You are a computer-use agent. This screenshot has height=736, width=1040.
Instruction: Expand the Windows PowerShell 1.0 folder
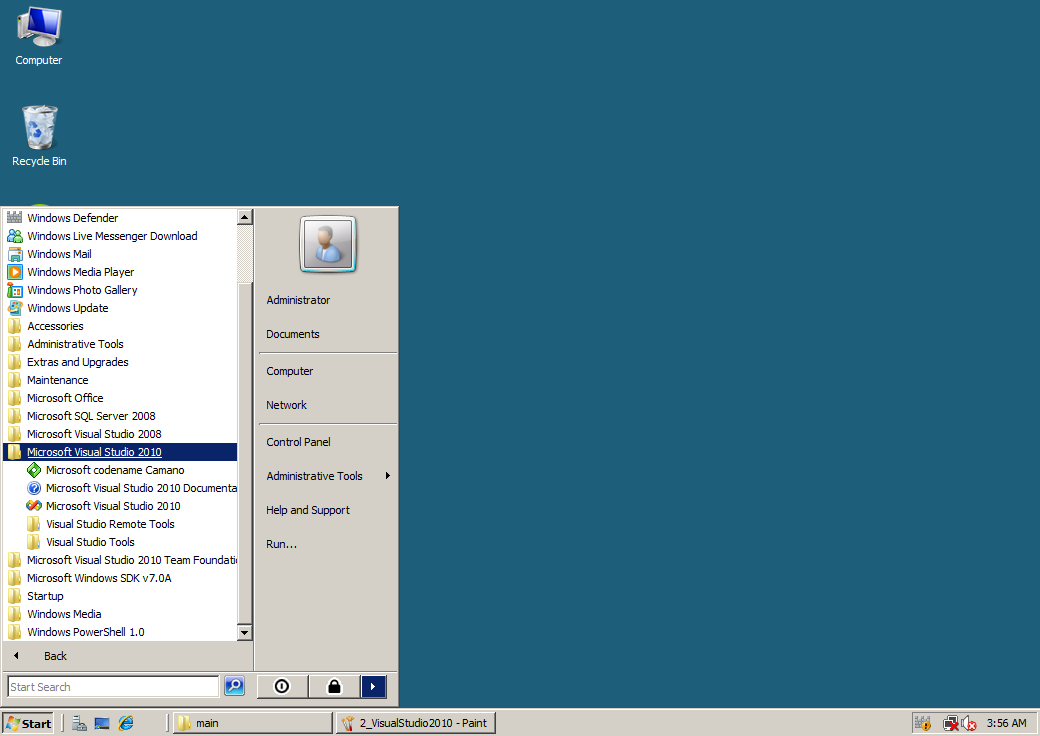(x=120, y=632)
